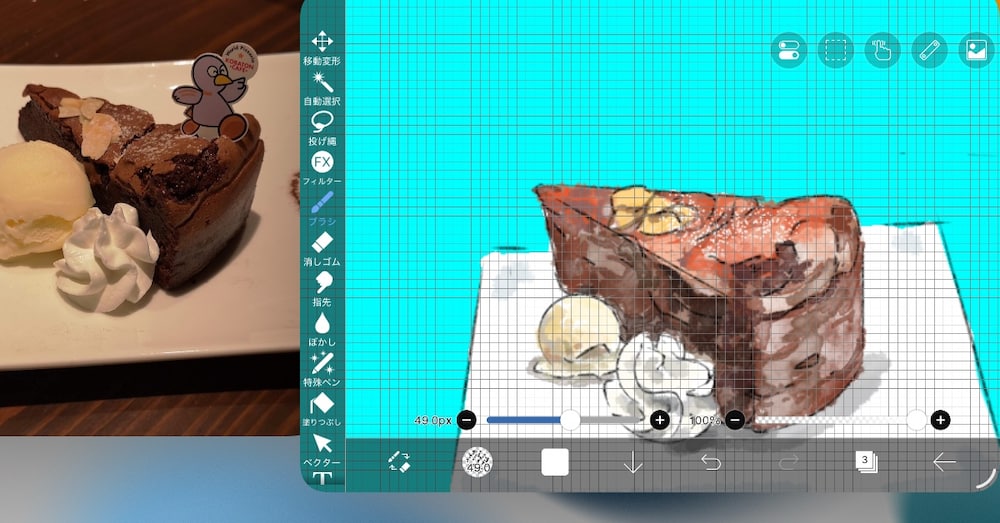The image size is (1000, 523).
Task: Select the ベクター vector tool
Action: pyautogui.click(x=322, y=450)
